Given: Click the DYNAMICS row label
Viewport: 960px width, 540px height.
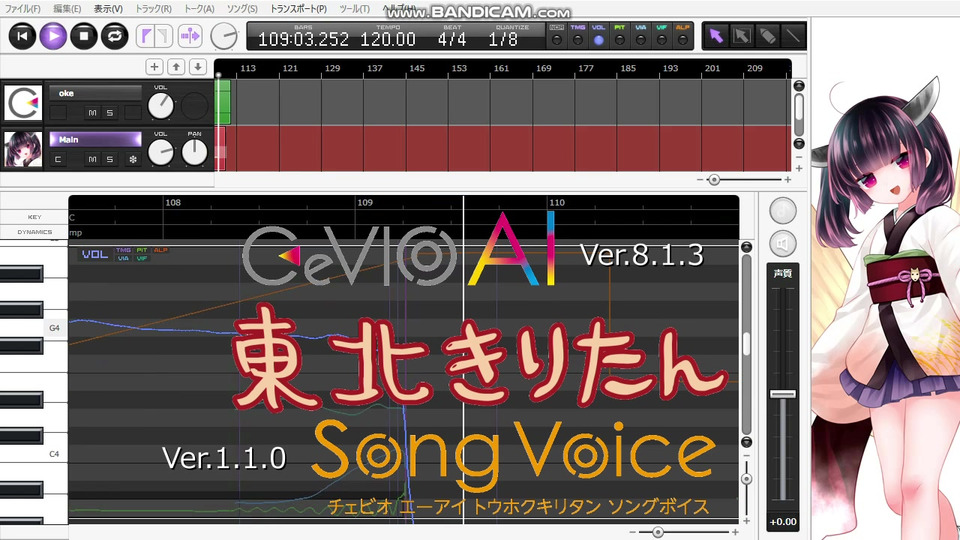Looking at the screenshot, I should pyautogui.click(x=34, y=232).
